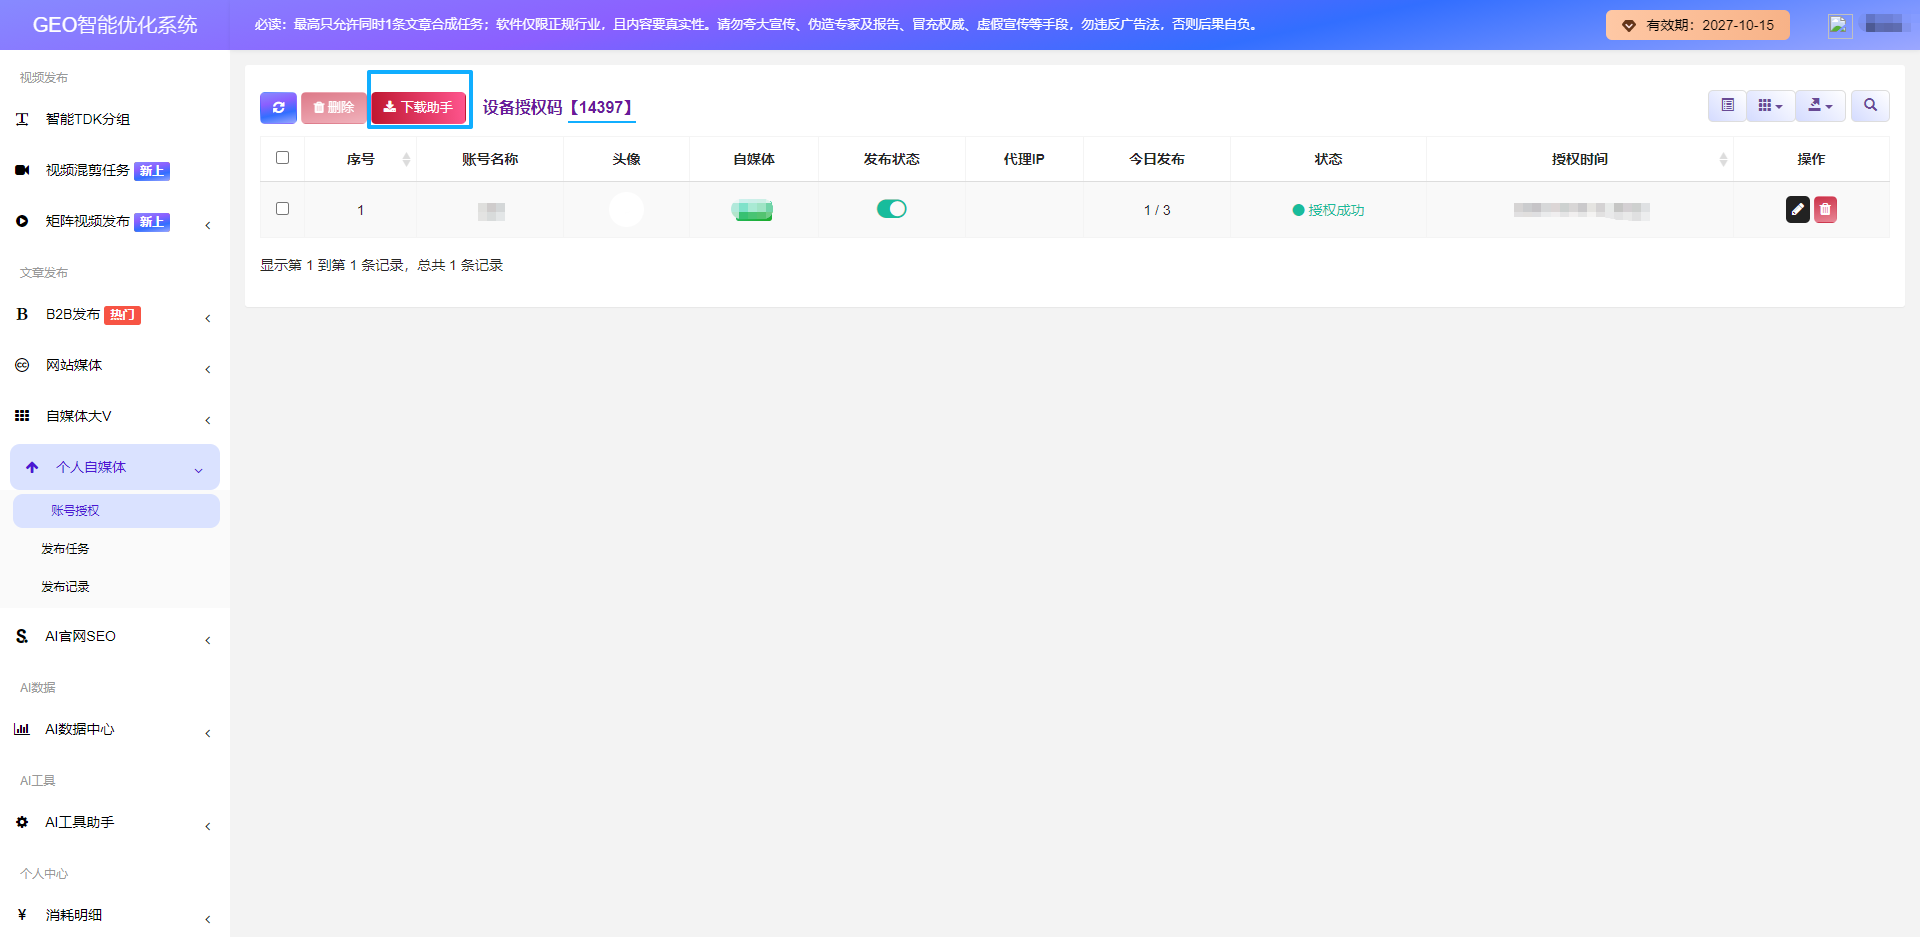Check the checkbox for row 1
The height and width of the screenshot is (937, 1920).
282,209
